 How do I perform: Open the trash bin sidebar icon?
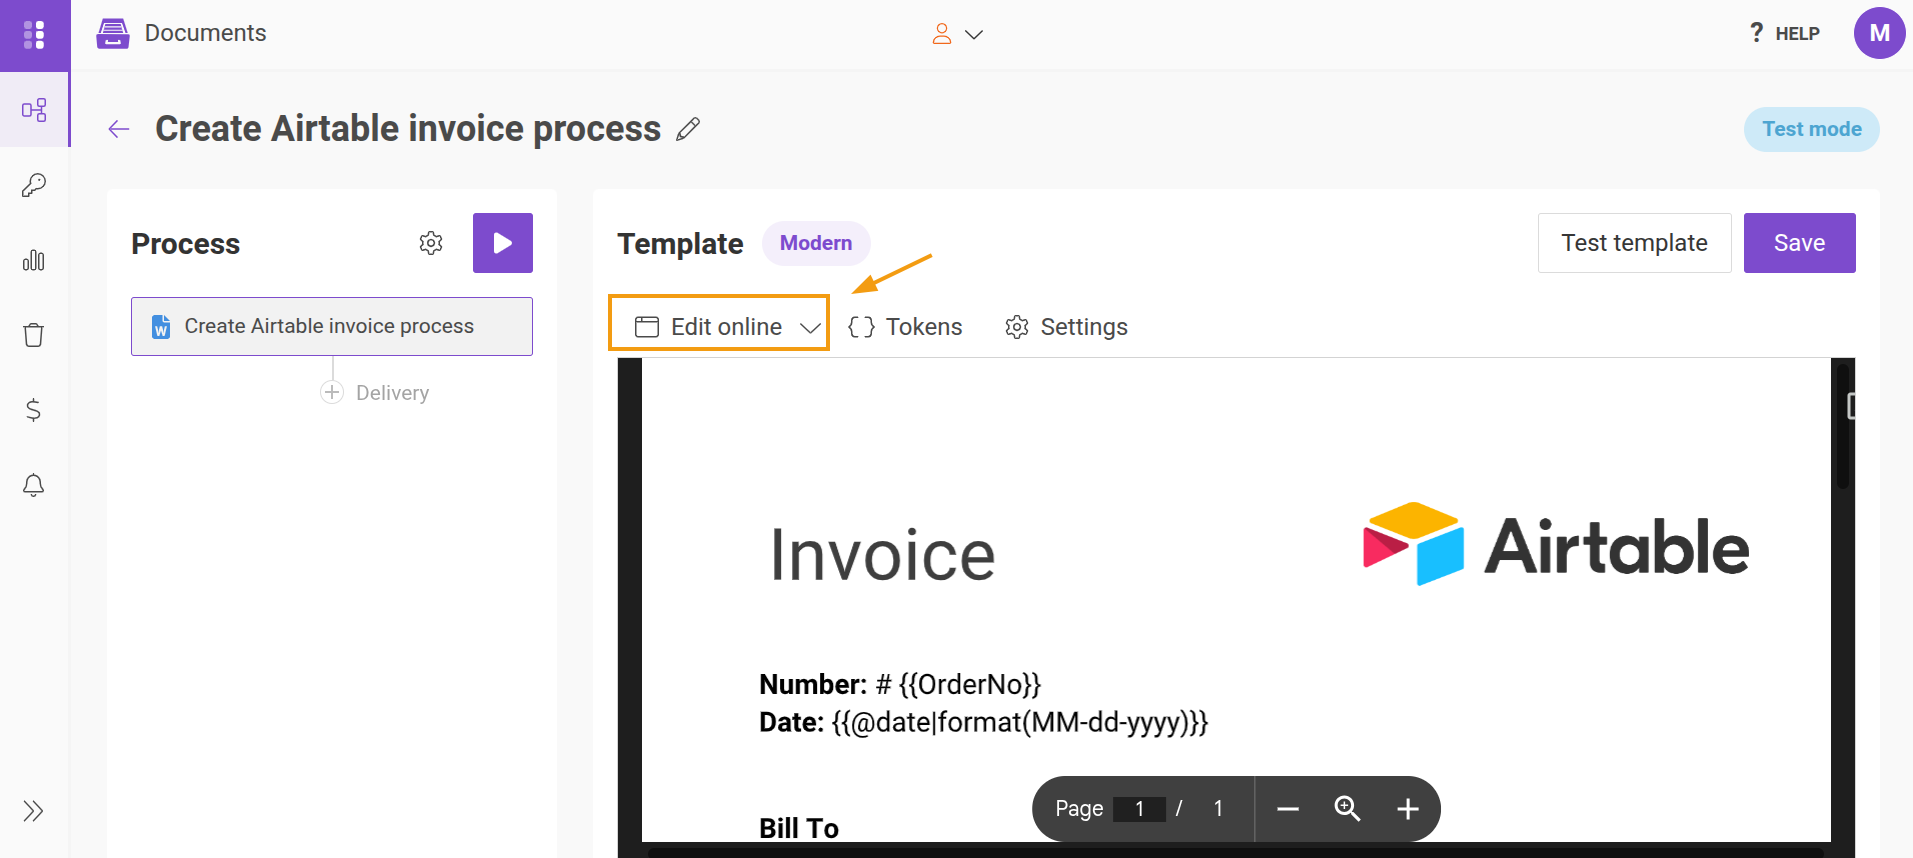tap(34, 335)
